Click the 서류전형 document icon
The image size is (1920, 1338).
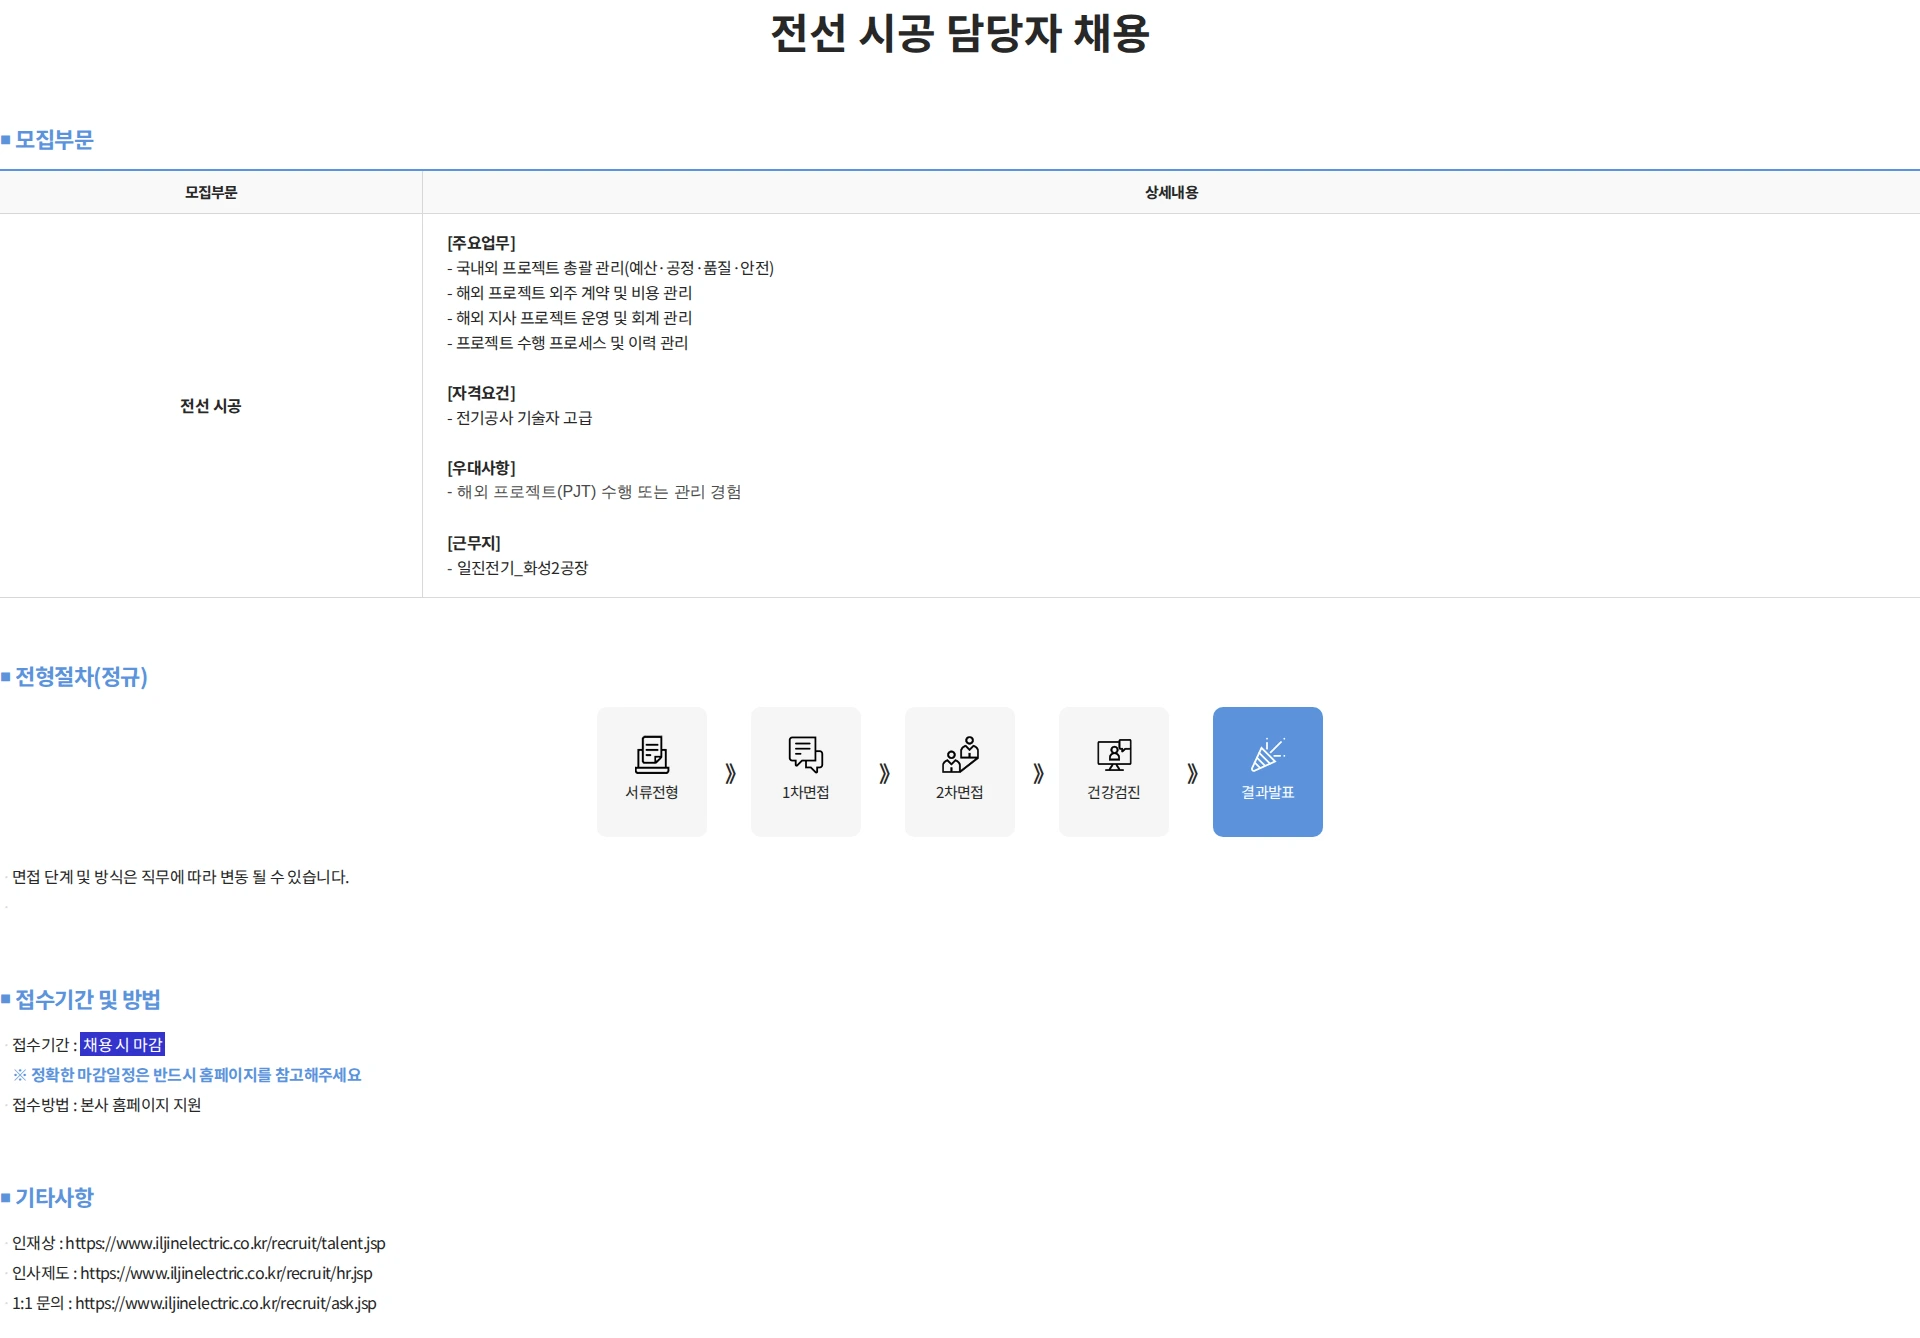[652, 754]
